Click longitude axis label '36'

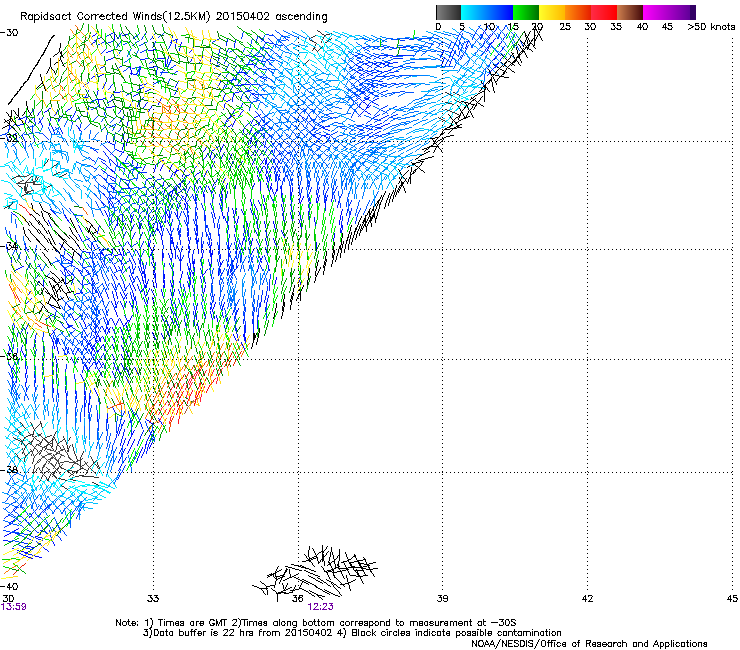(297, 599)
